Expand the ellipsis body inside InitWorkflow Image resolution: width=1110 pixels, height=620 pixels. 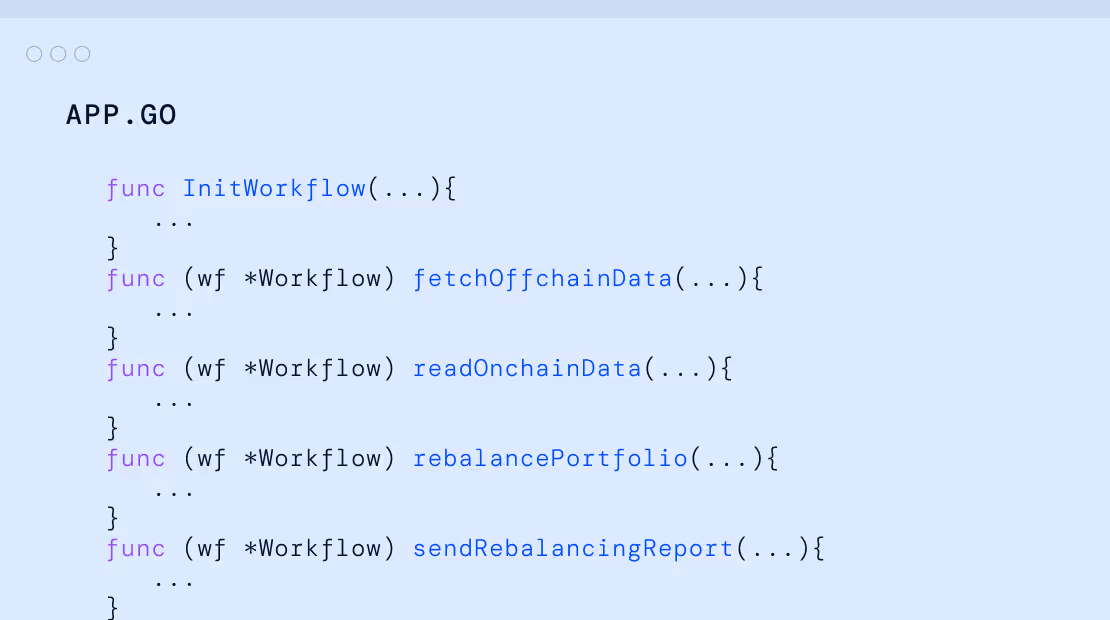click(174, 224)
